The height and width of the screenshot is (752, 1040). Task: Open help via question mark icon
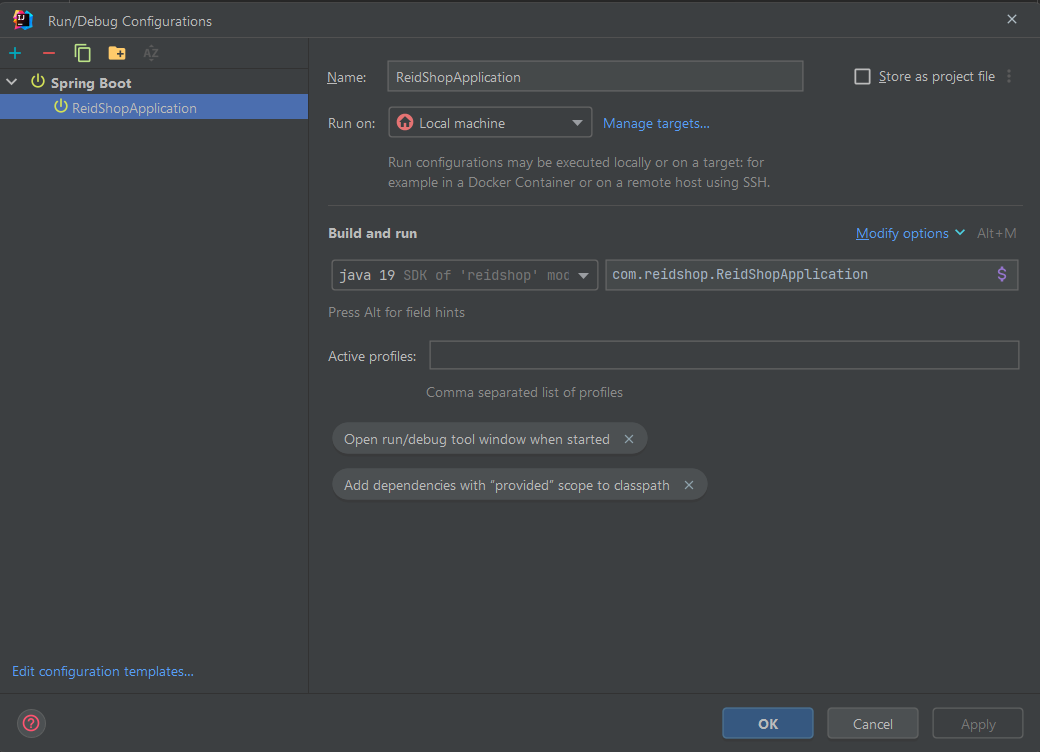(x=31, y=723)
